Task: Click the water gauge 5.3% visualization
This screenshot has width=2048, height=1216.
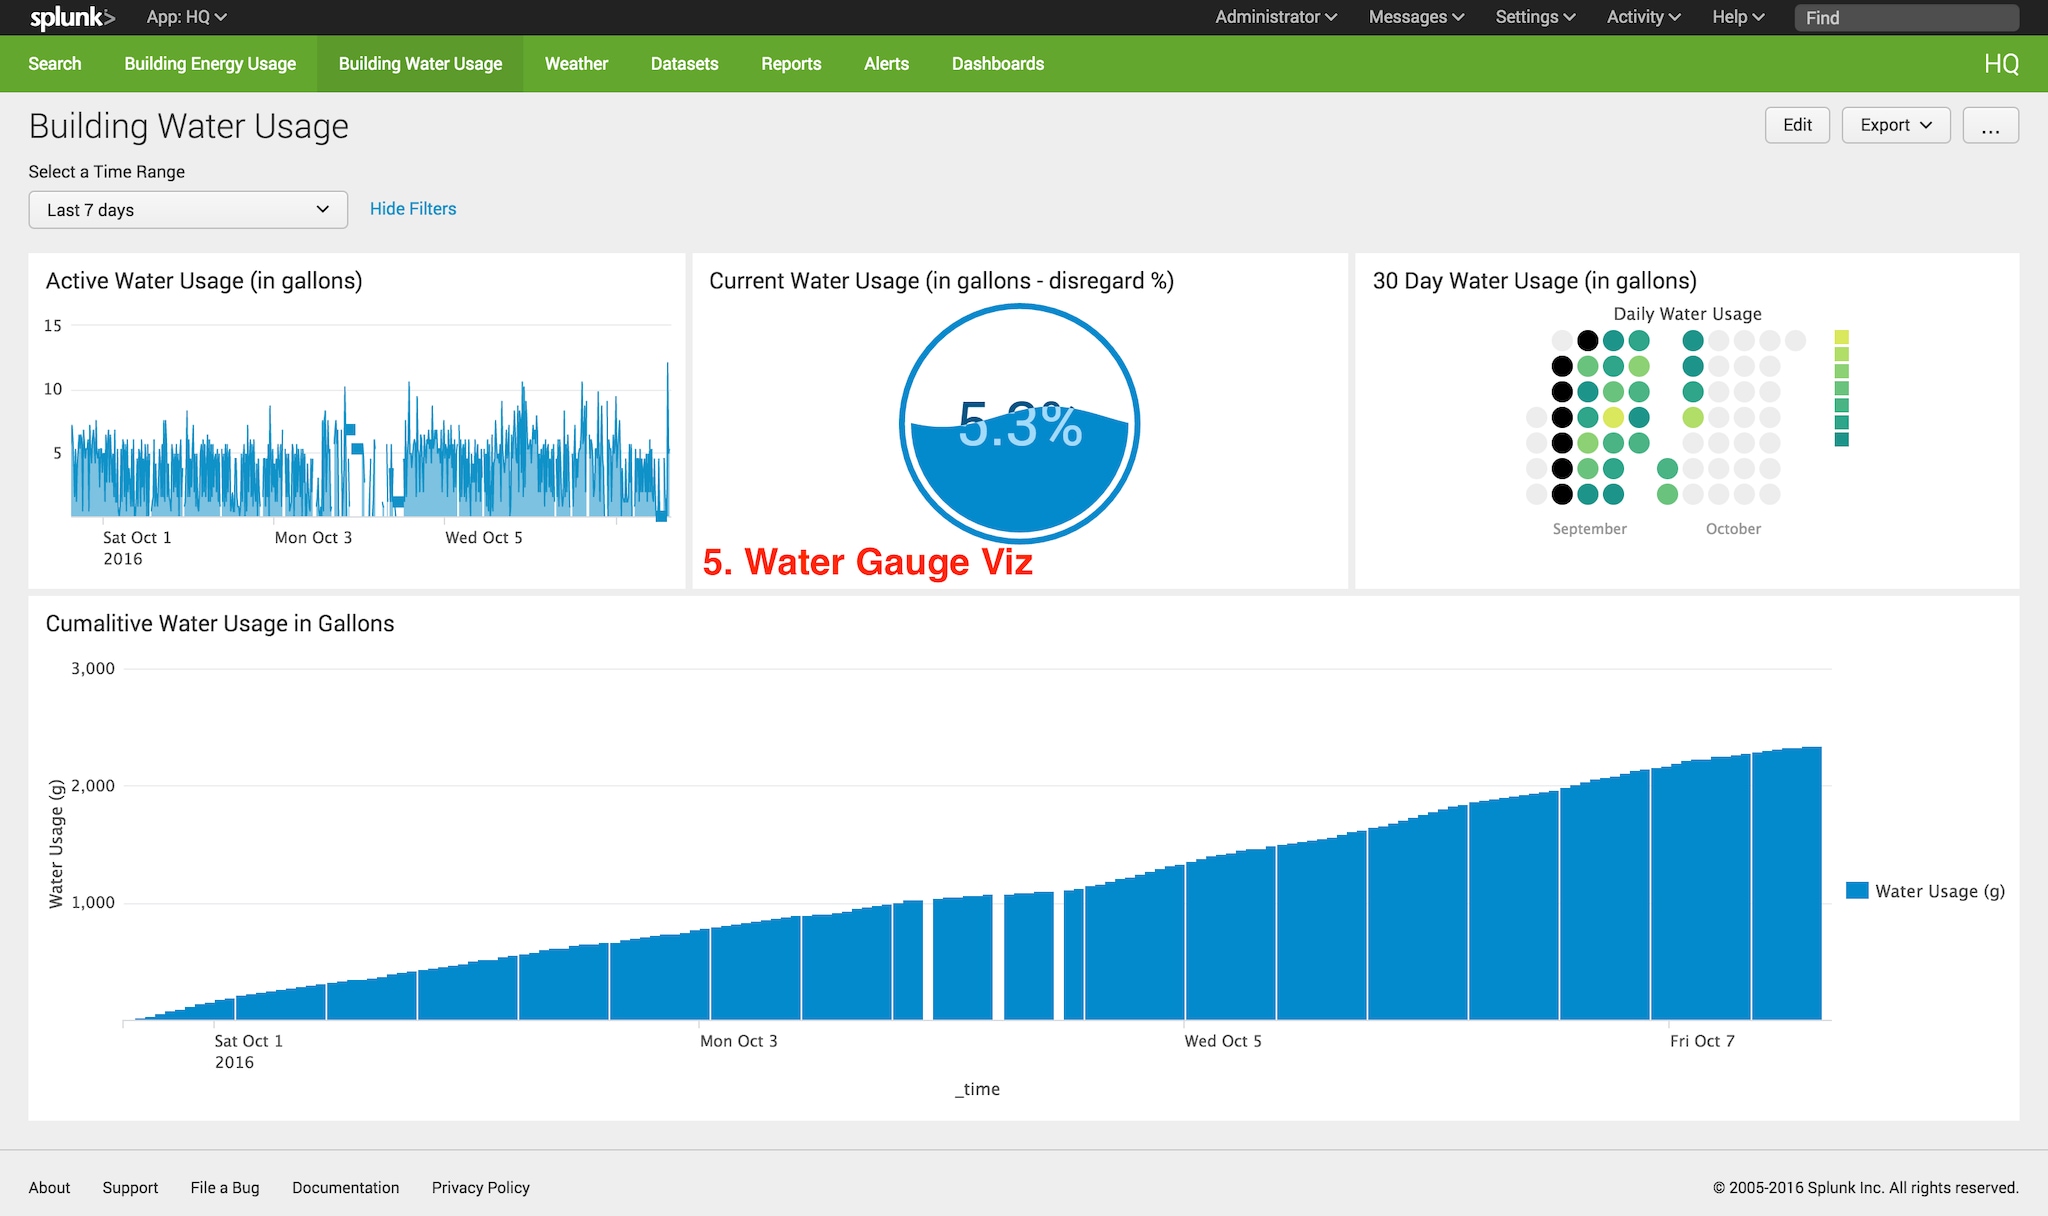Action: pos(1020,423)
